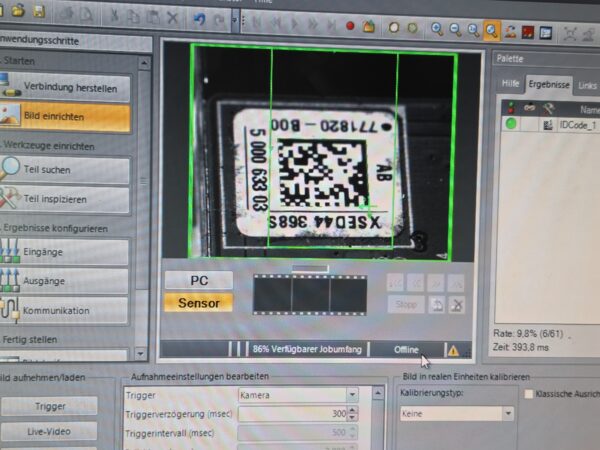Image resolution: width=600 pixels, height=450 pixels.
Task: Switch to the Links tab
Action: 587,86
